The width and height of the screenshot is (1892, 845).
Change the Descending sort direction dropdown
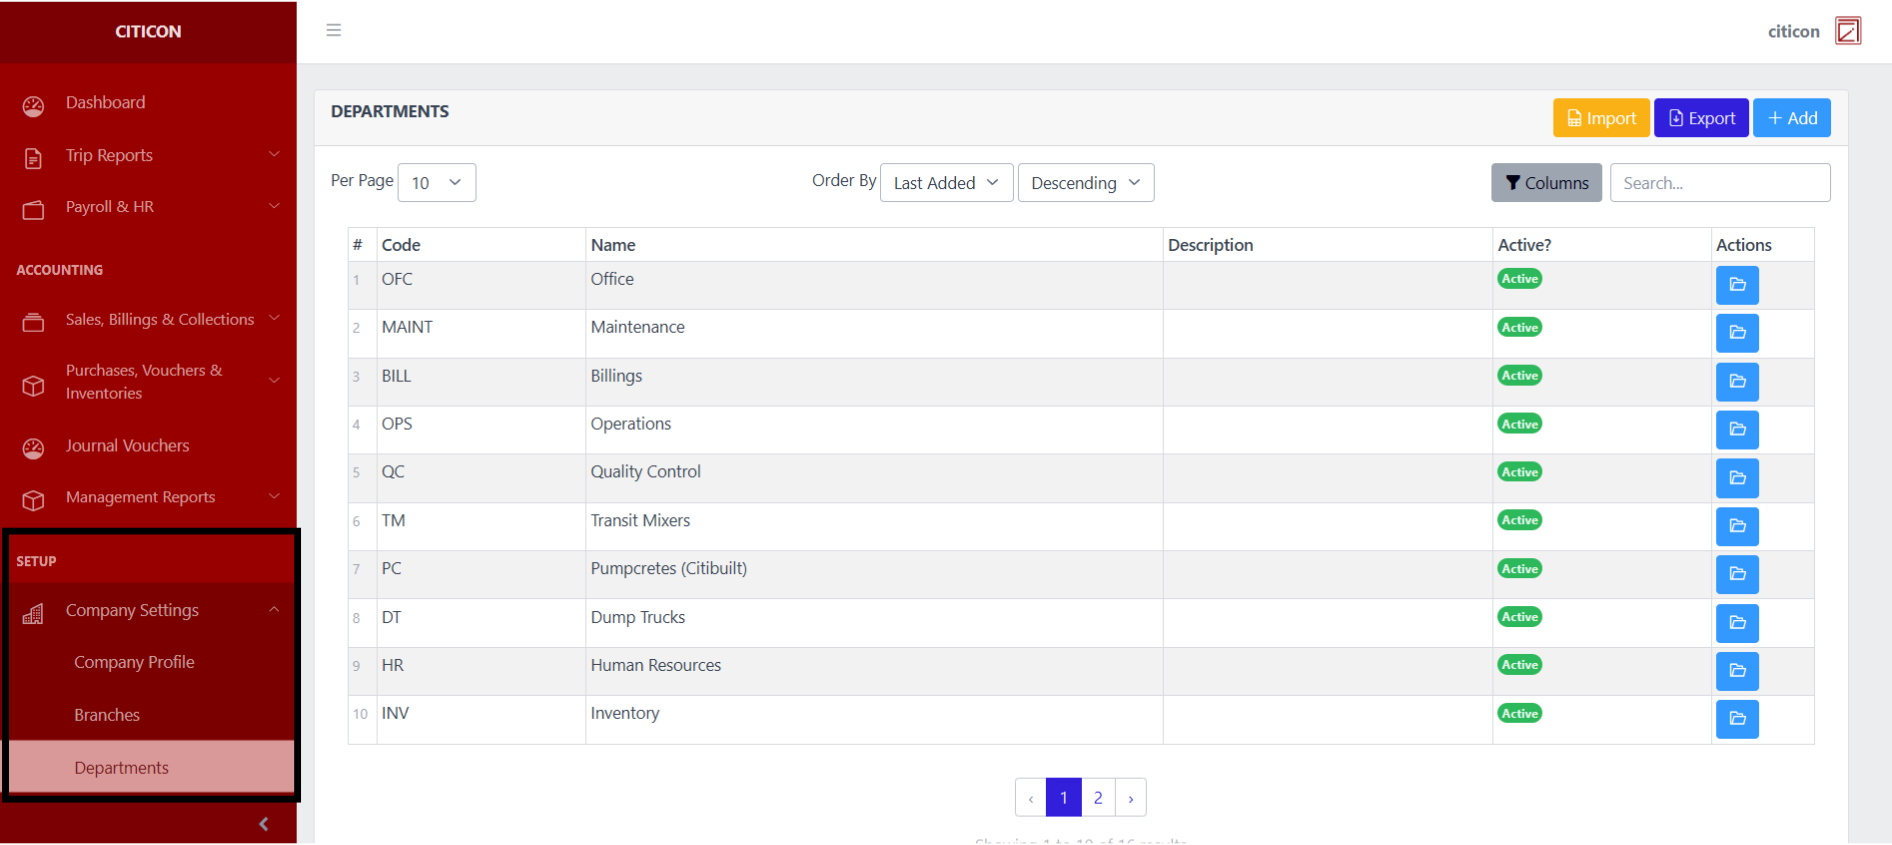click(1085, 183)
